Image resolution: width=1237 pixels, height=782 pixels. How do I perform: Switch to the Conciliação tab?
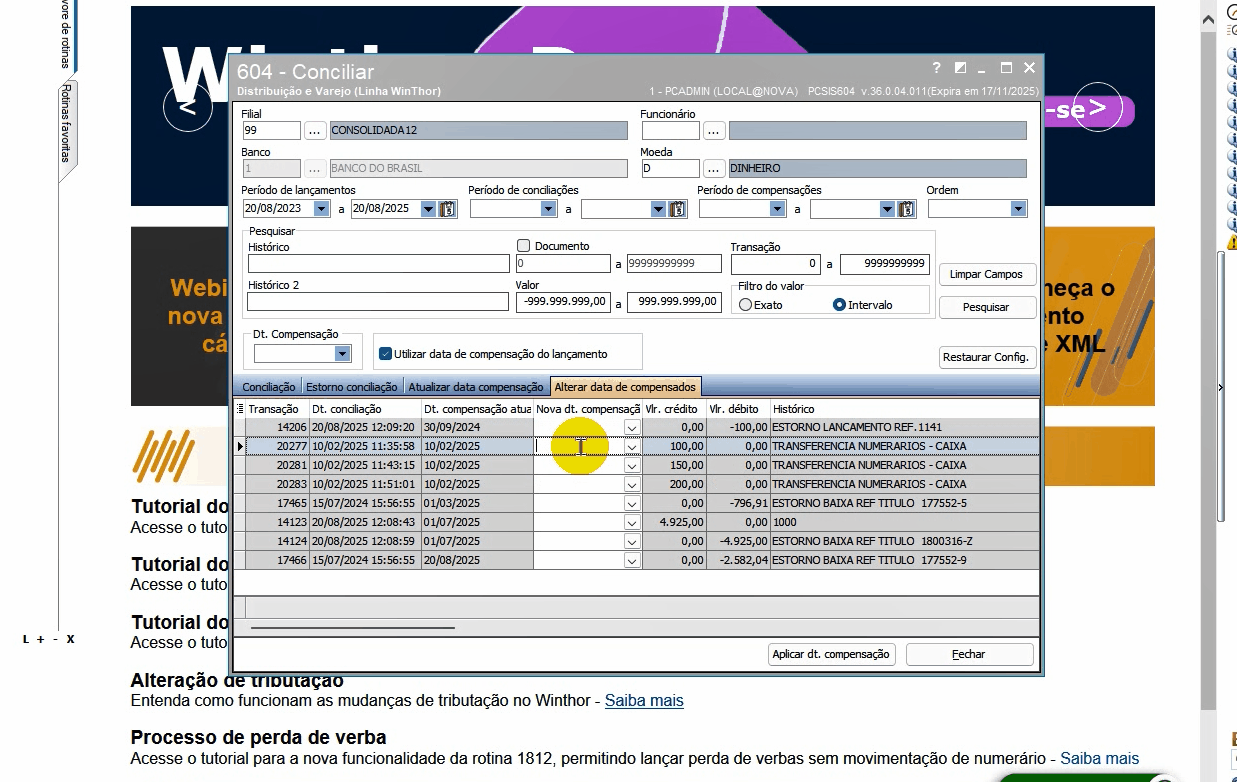pyautogui.click(x=268, y=387)
